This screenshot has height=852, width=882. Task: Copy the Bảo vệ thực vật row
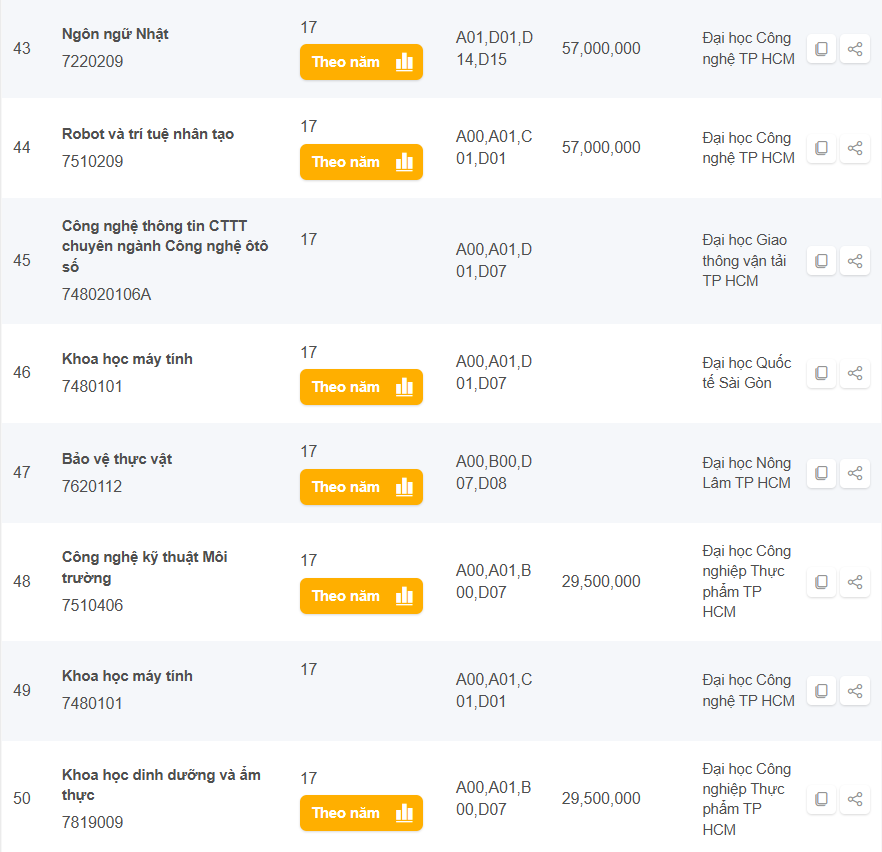point(821,473)
